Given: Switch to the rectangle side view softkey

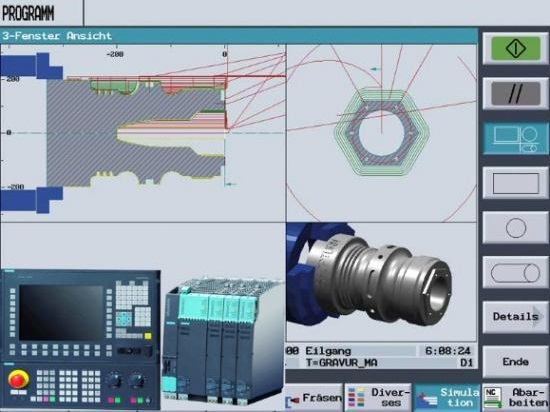Looking at the screenshot, I should coord(515,183).
